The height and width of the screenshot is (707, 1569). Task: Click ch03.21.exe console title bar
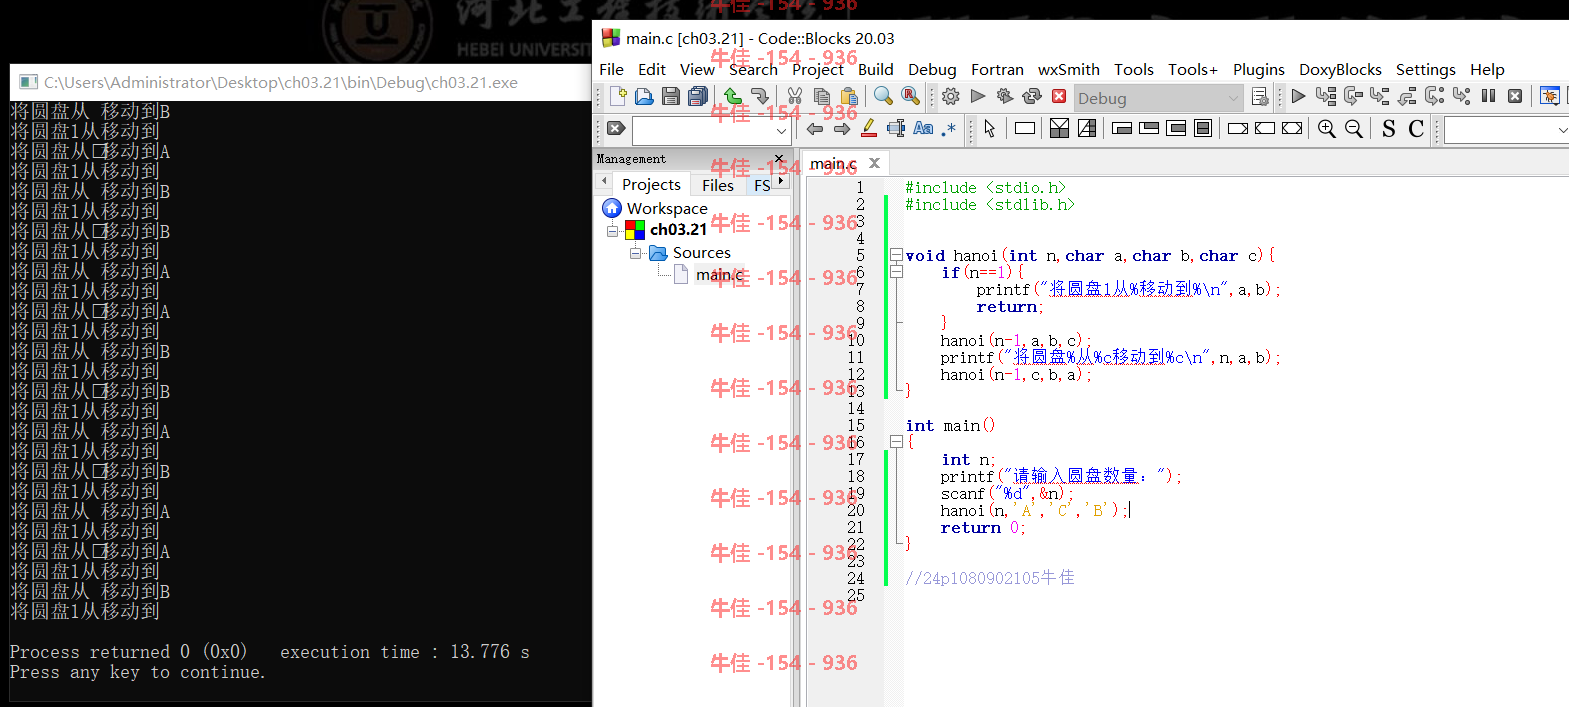(301, 82)
